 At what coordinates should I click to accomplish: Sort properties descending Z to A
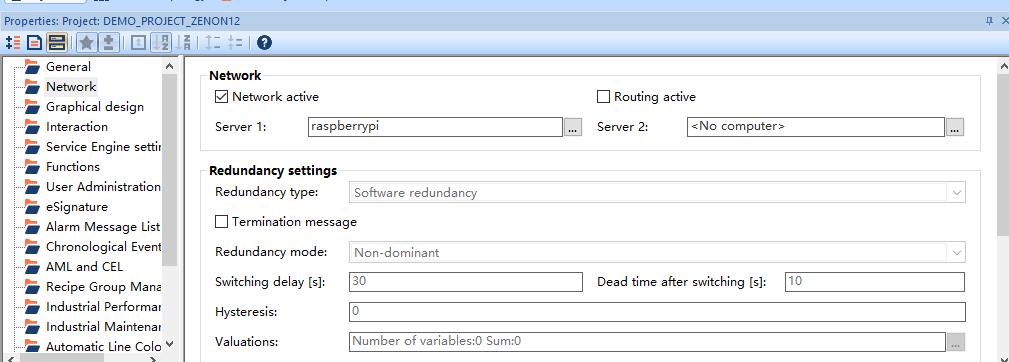coord(184,43)
